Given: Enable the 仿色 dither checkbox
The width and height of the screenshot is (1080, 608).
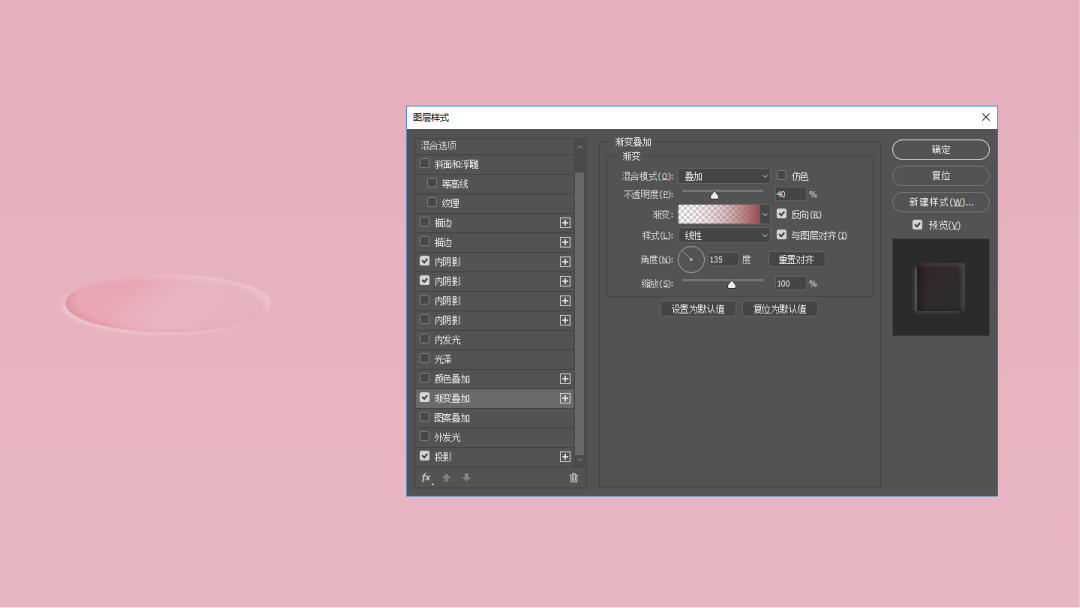Looking at the screenshot, I should [x=782, y=176].
